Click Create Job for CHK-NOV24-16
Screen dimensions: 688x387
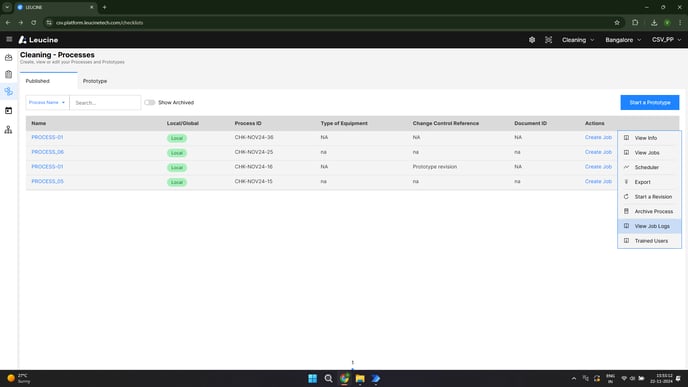click(x=598, y=167)
